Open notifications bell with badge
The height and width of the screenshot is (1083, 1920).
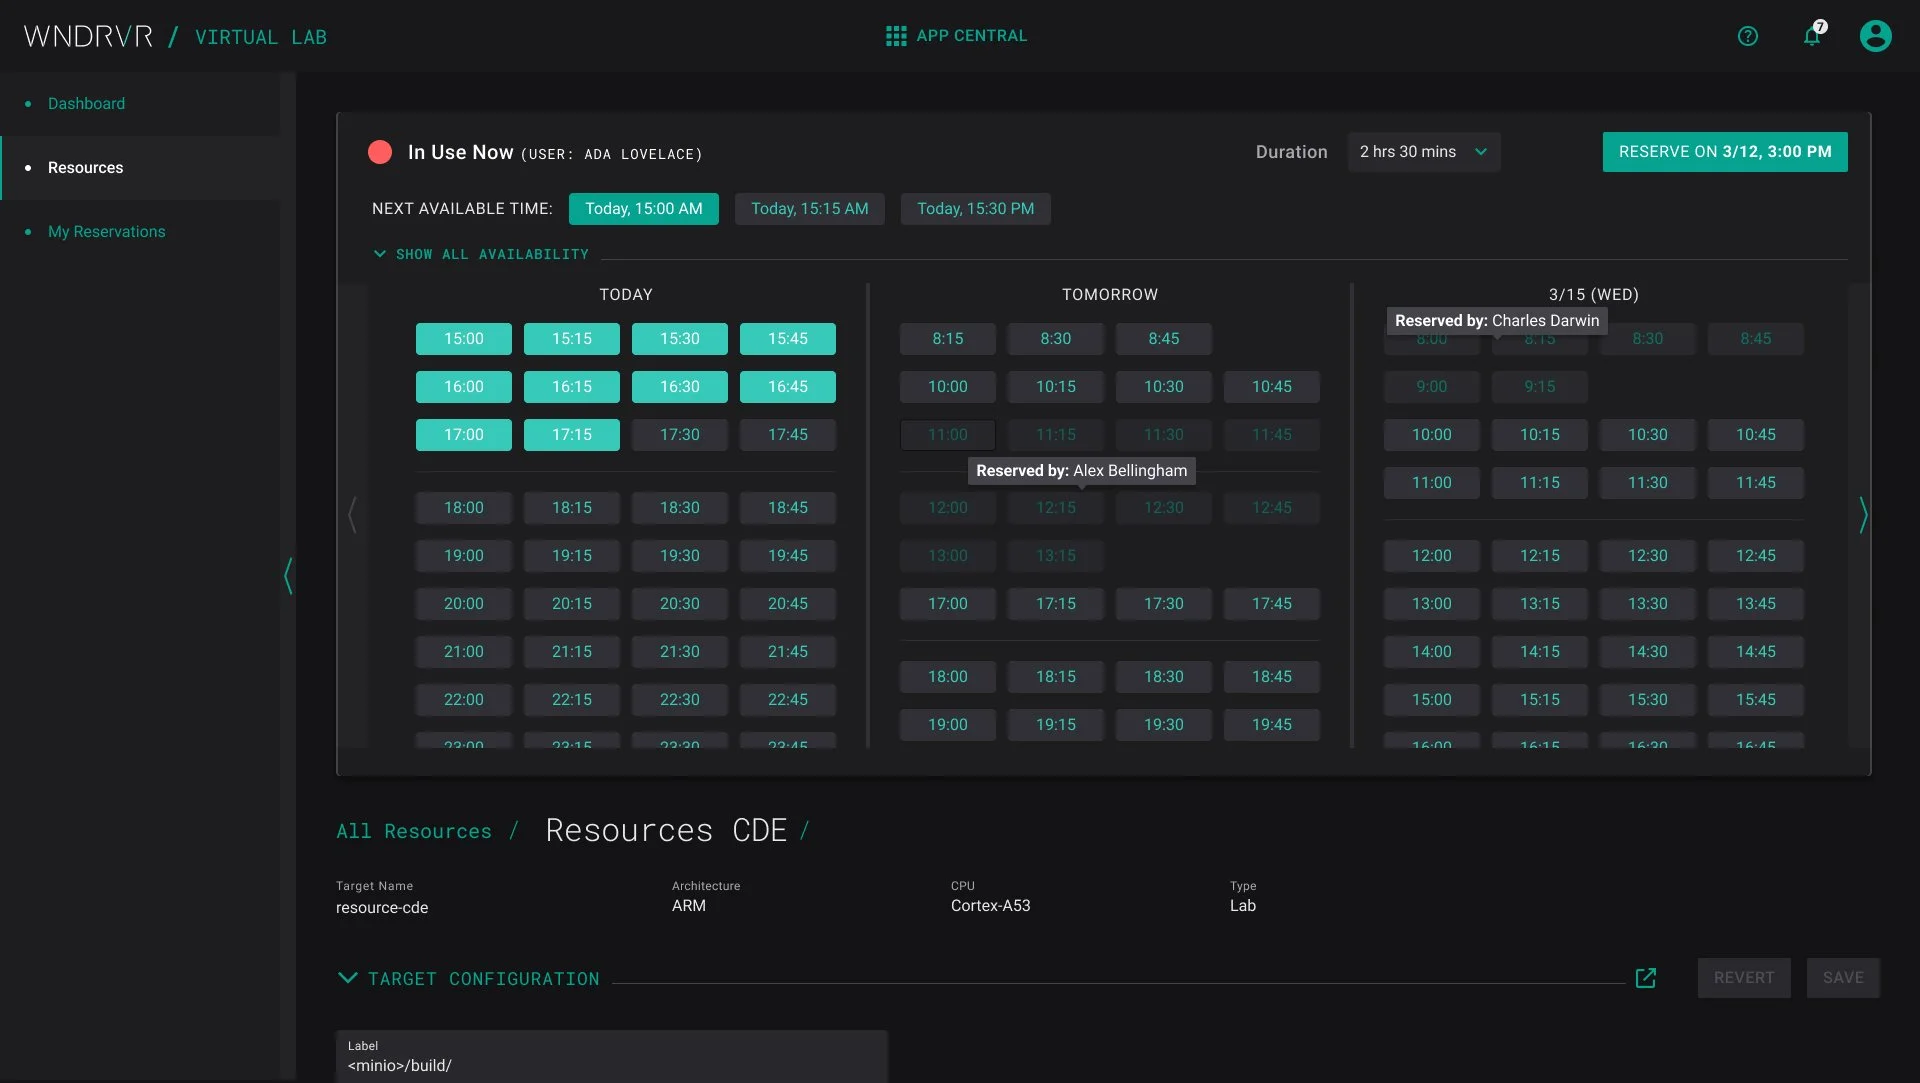pos(1812,36)
